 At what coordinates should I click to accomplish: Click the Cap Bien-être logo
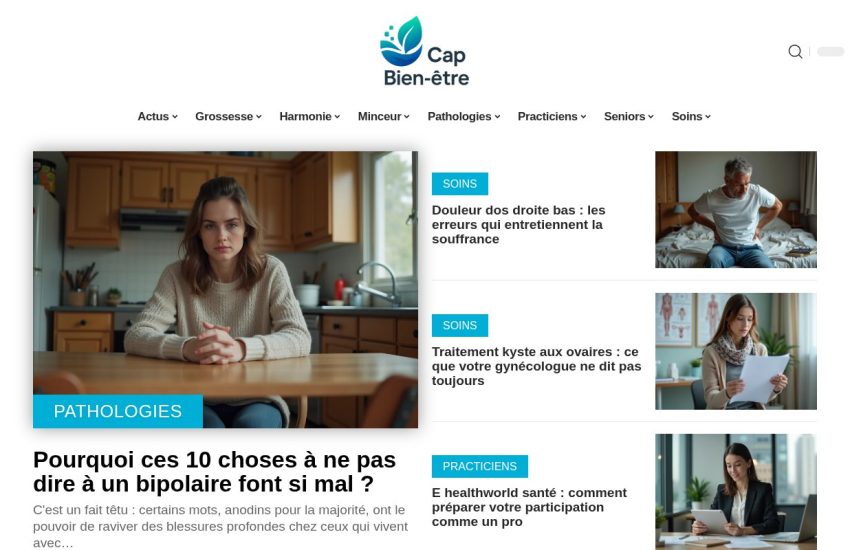click(425, 51)
